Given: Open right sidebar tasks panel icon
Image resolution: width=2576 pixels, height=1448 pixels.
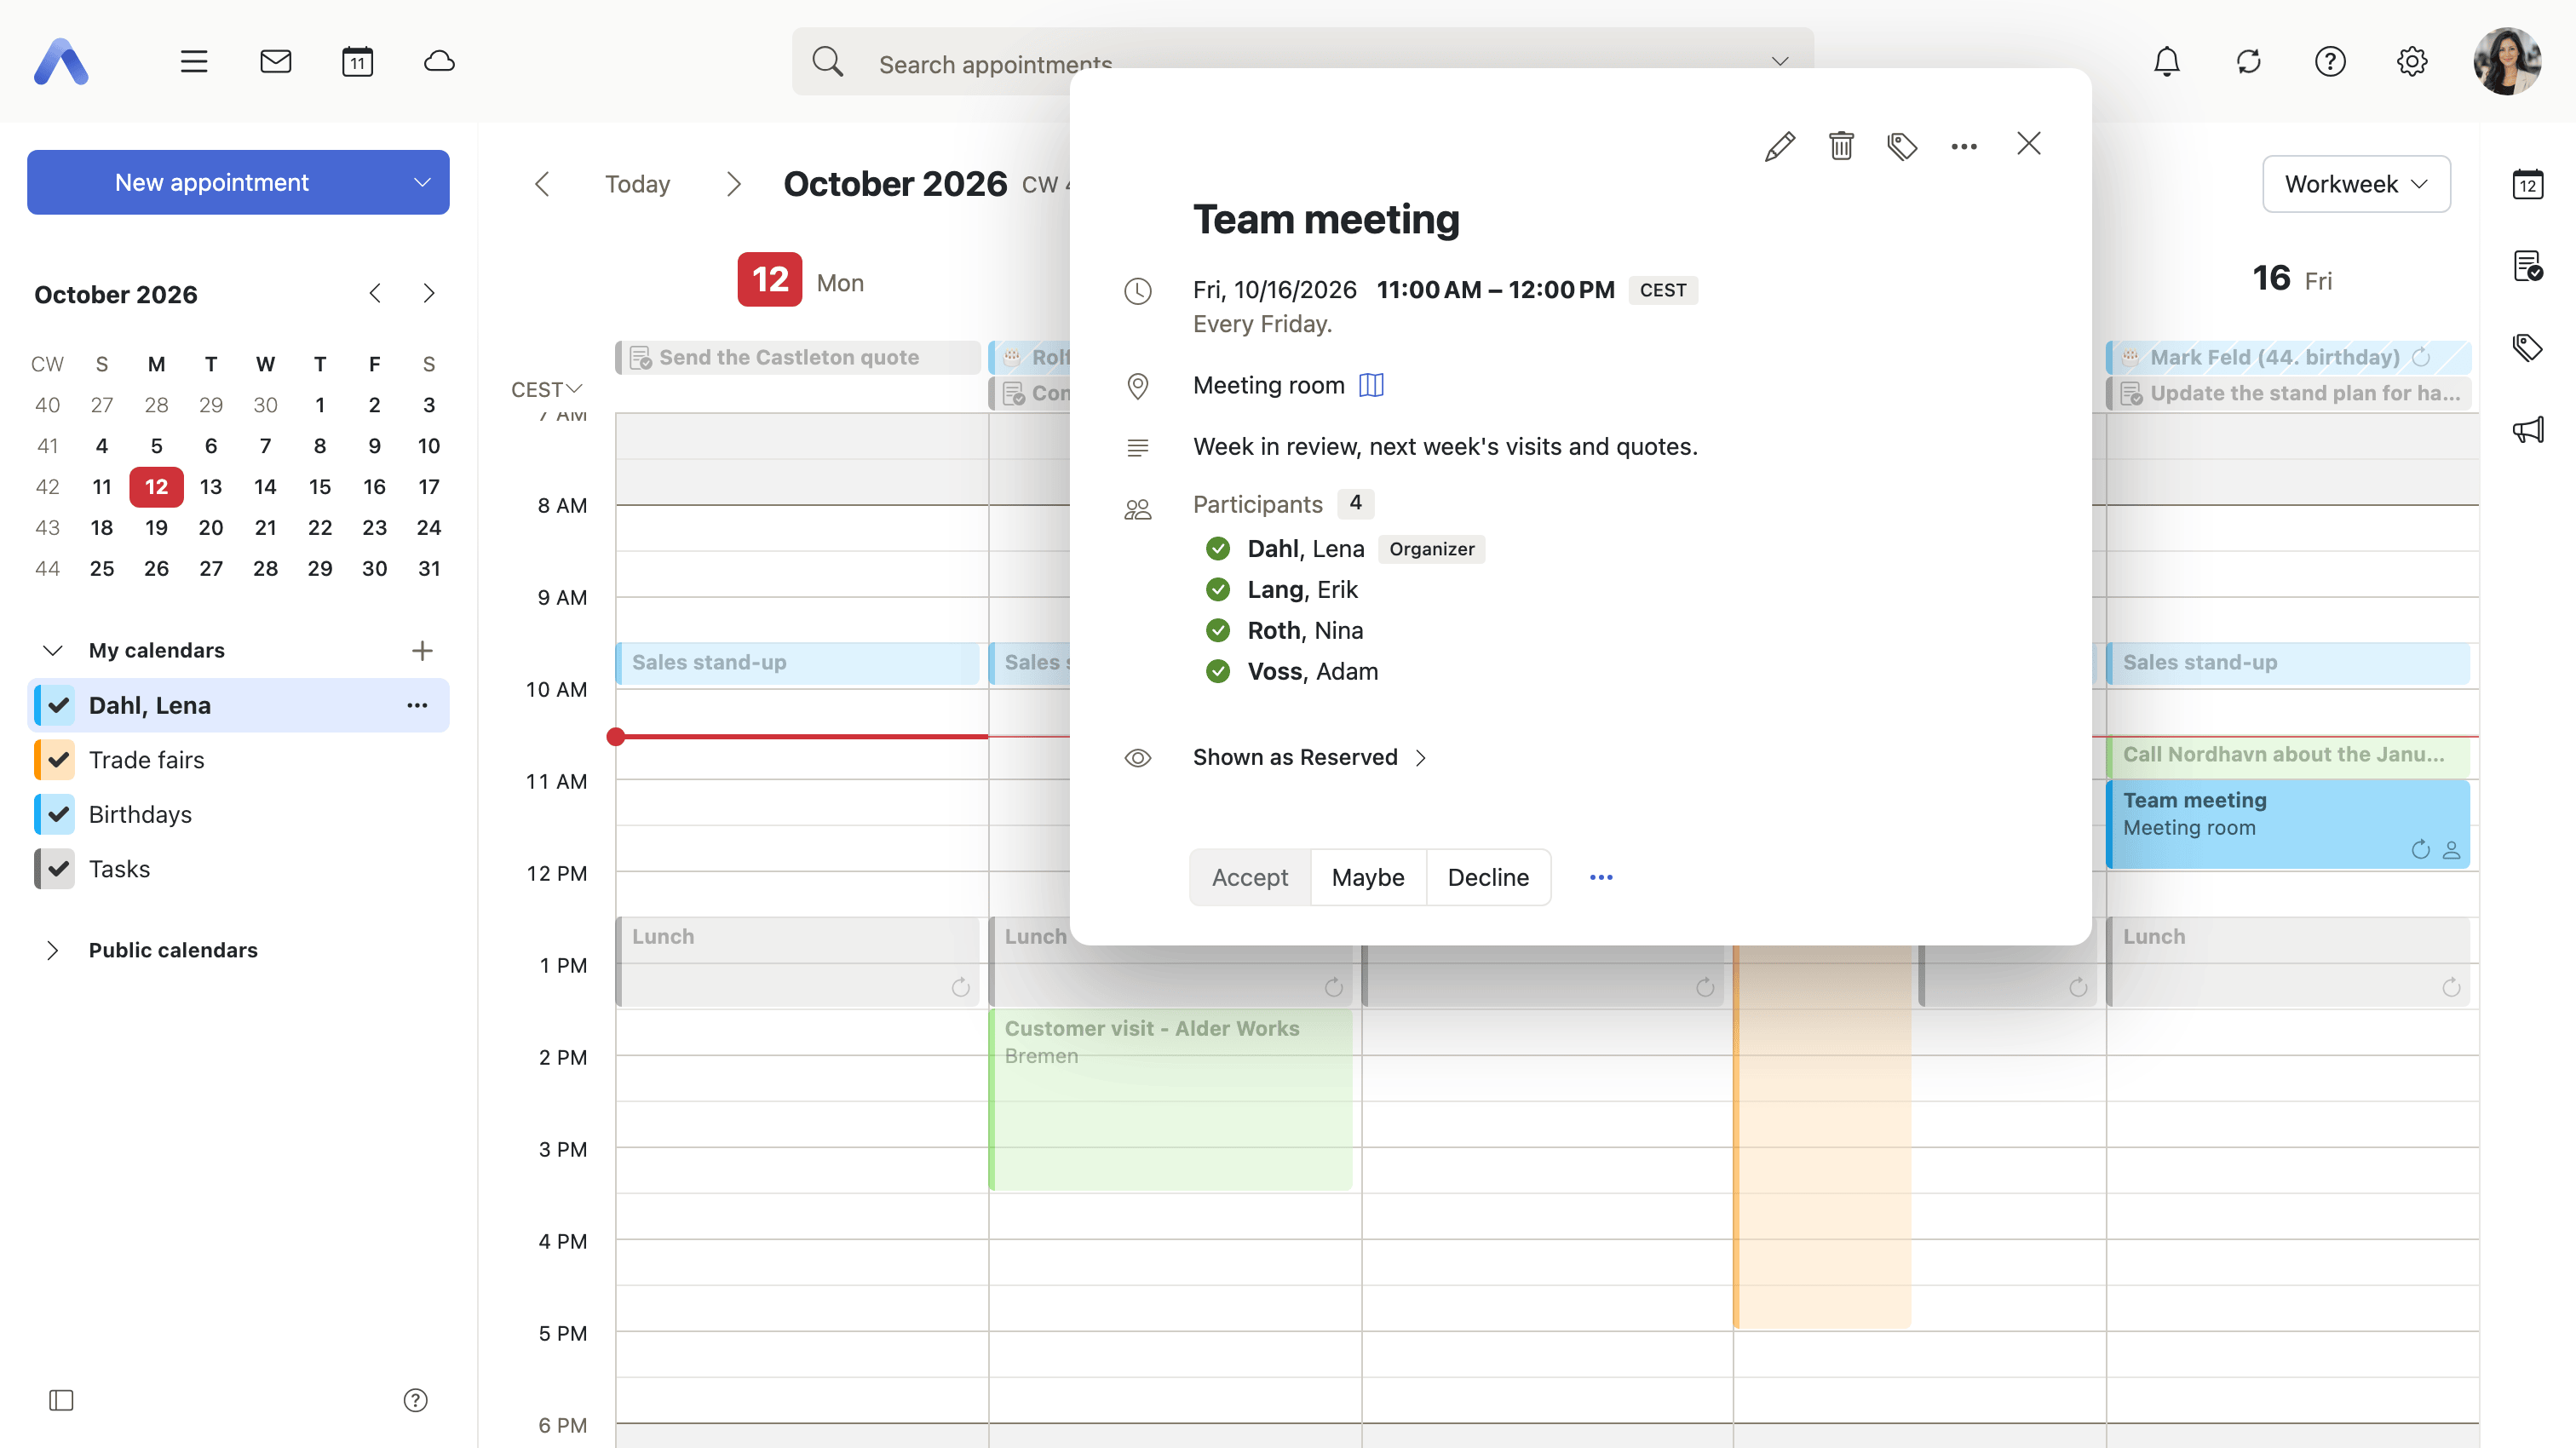Looking at the screenshot, I should point(2528,266).
